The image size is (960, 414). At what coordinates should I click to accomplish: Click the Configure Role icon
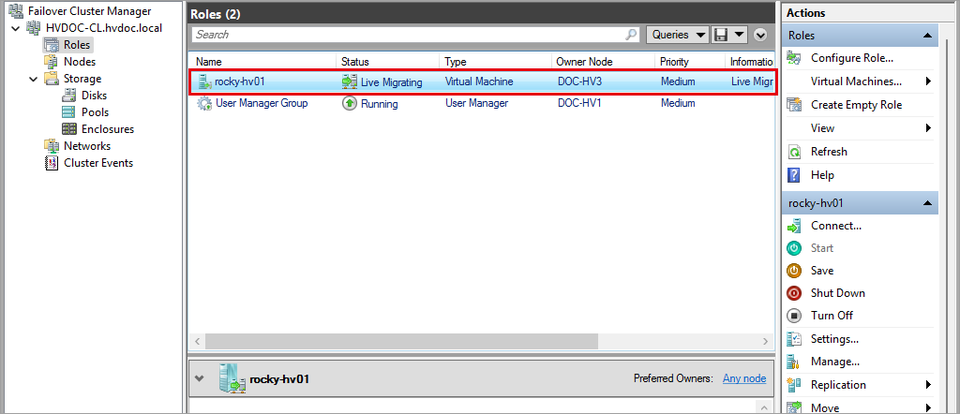(794, 58)
